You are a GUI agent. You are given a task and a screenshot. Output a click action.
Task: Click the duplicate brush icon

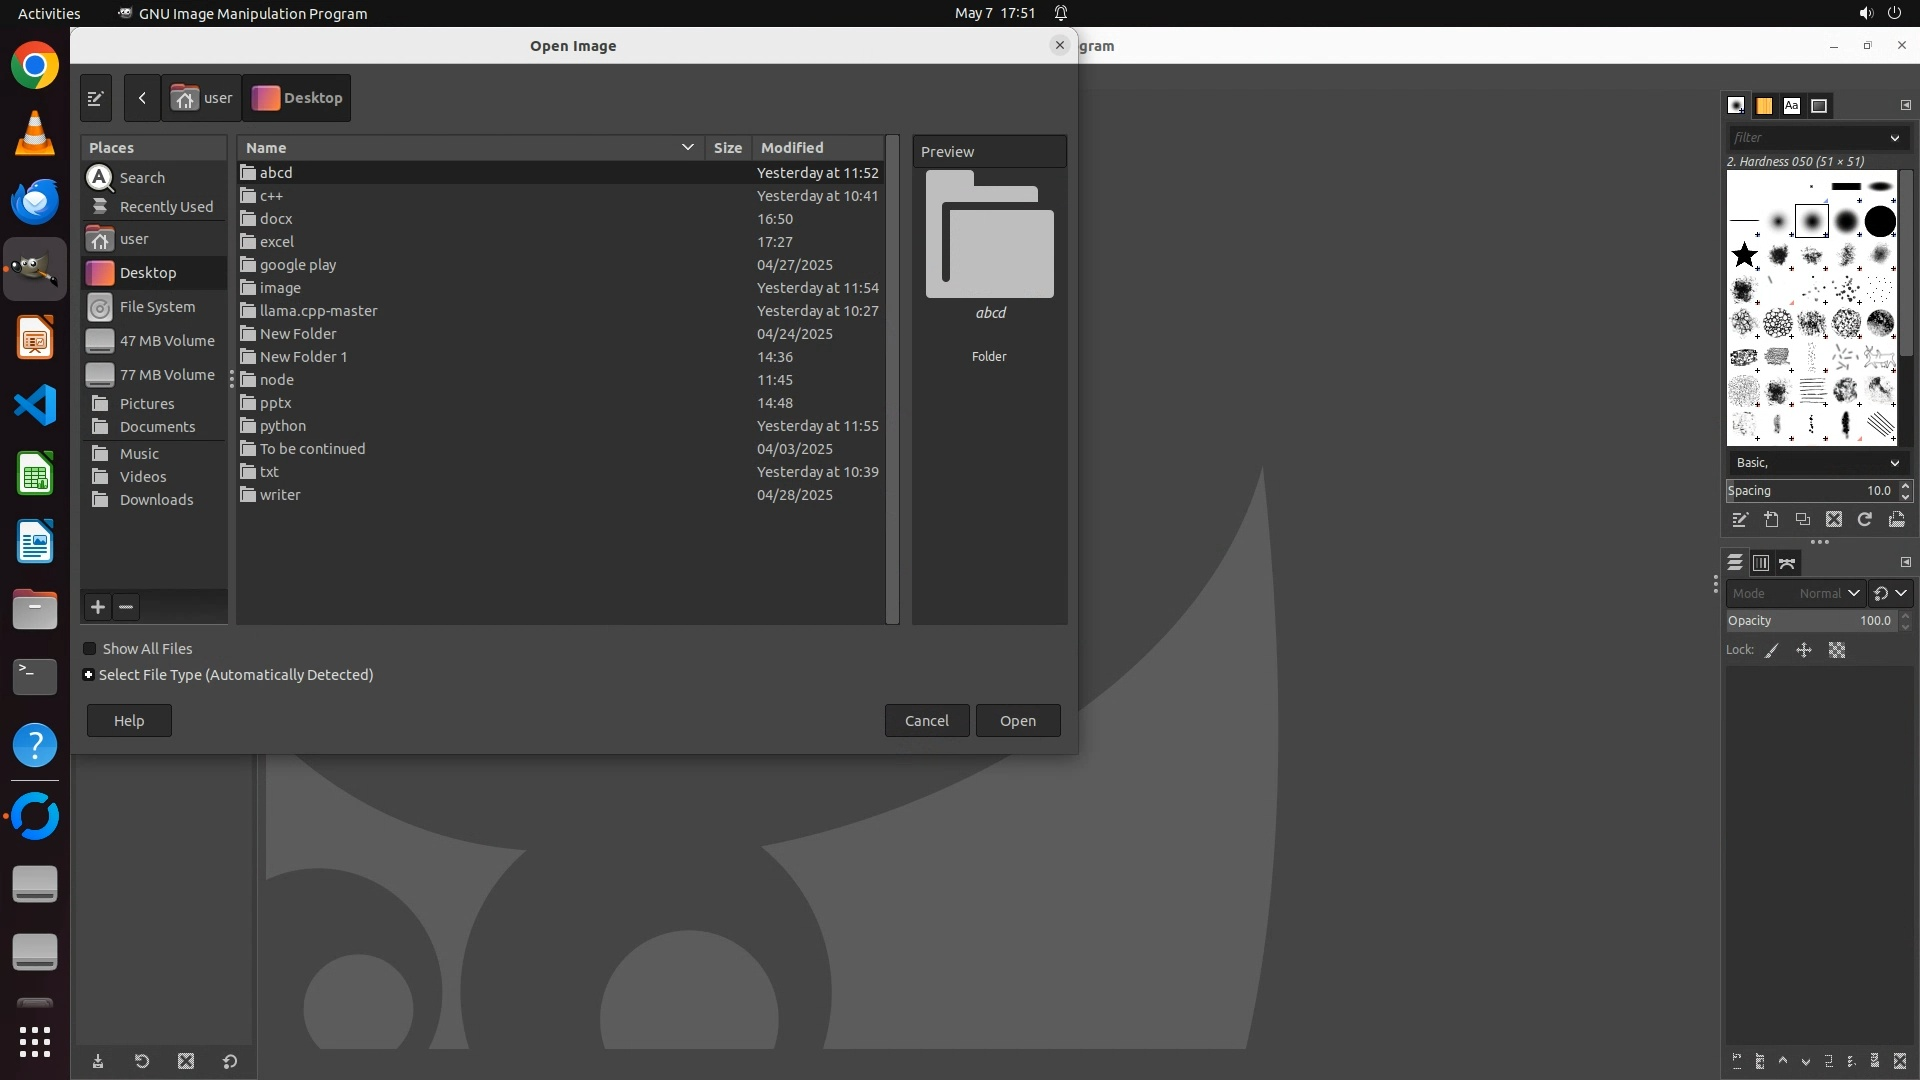click(x=1802, y=519)
